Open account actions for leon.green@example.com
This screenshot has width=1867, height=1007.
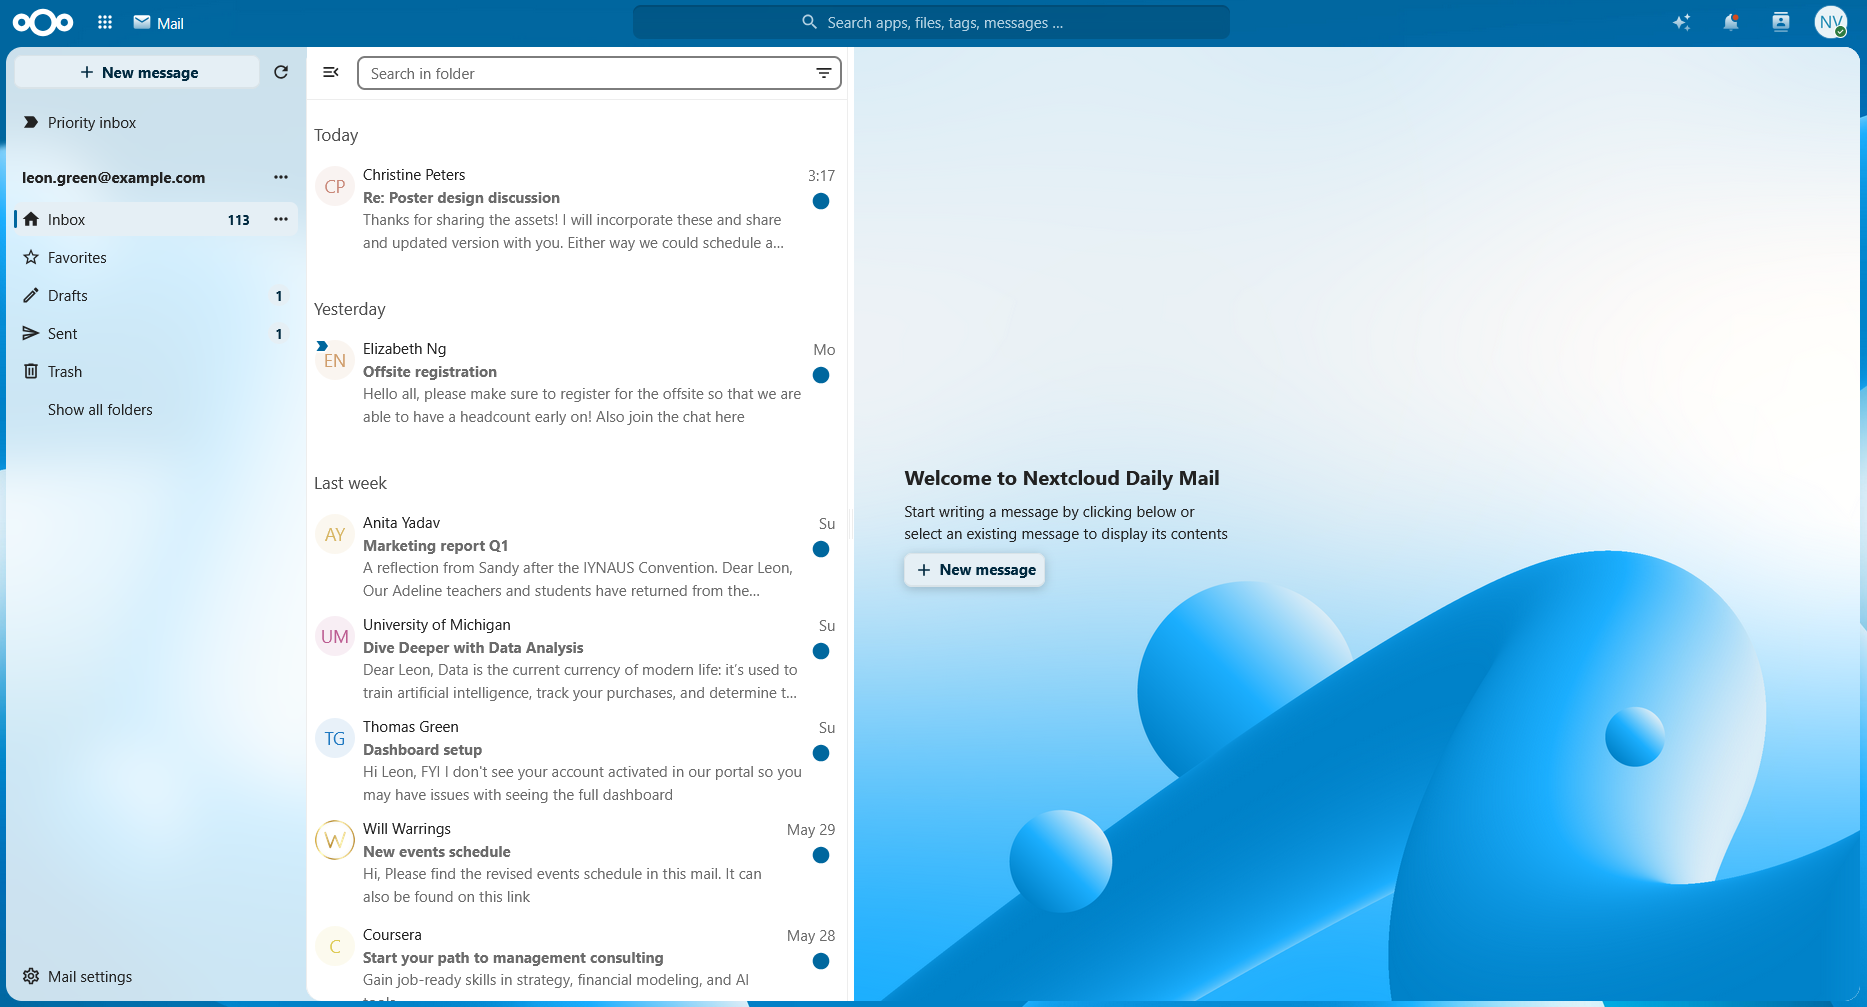point(281,177)
